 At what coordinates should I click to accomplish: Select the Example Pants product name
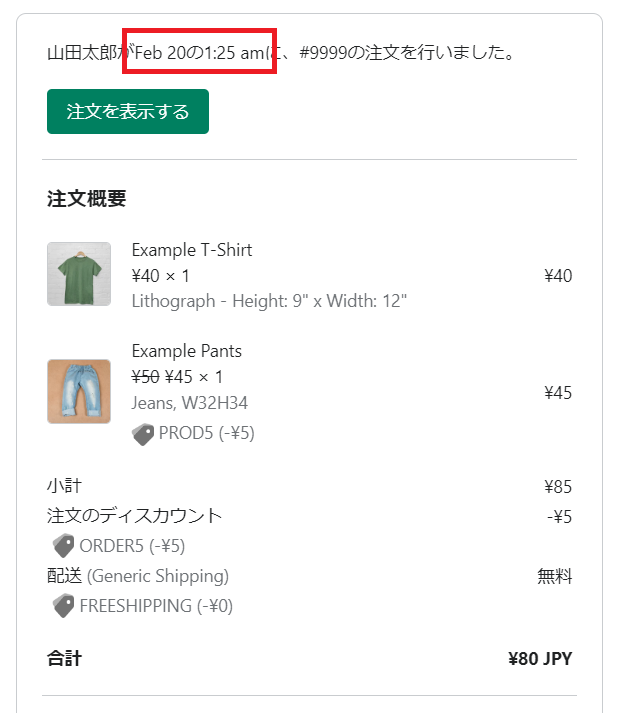coord(186,351)
